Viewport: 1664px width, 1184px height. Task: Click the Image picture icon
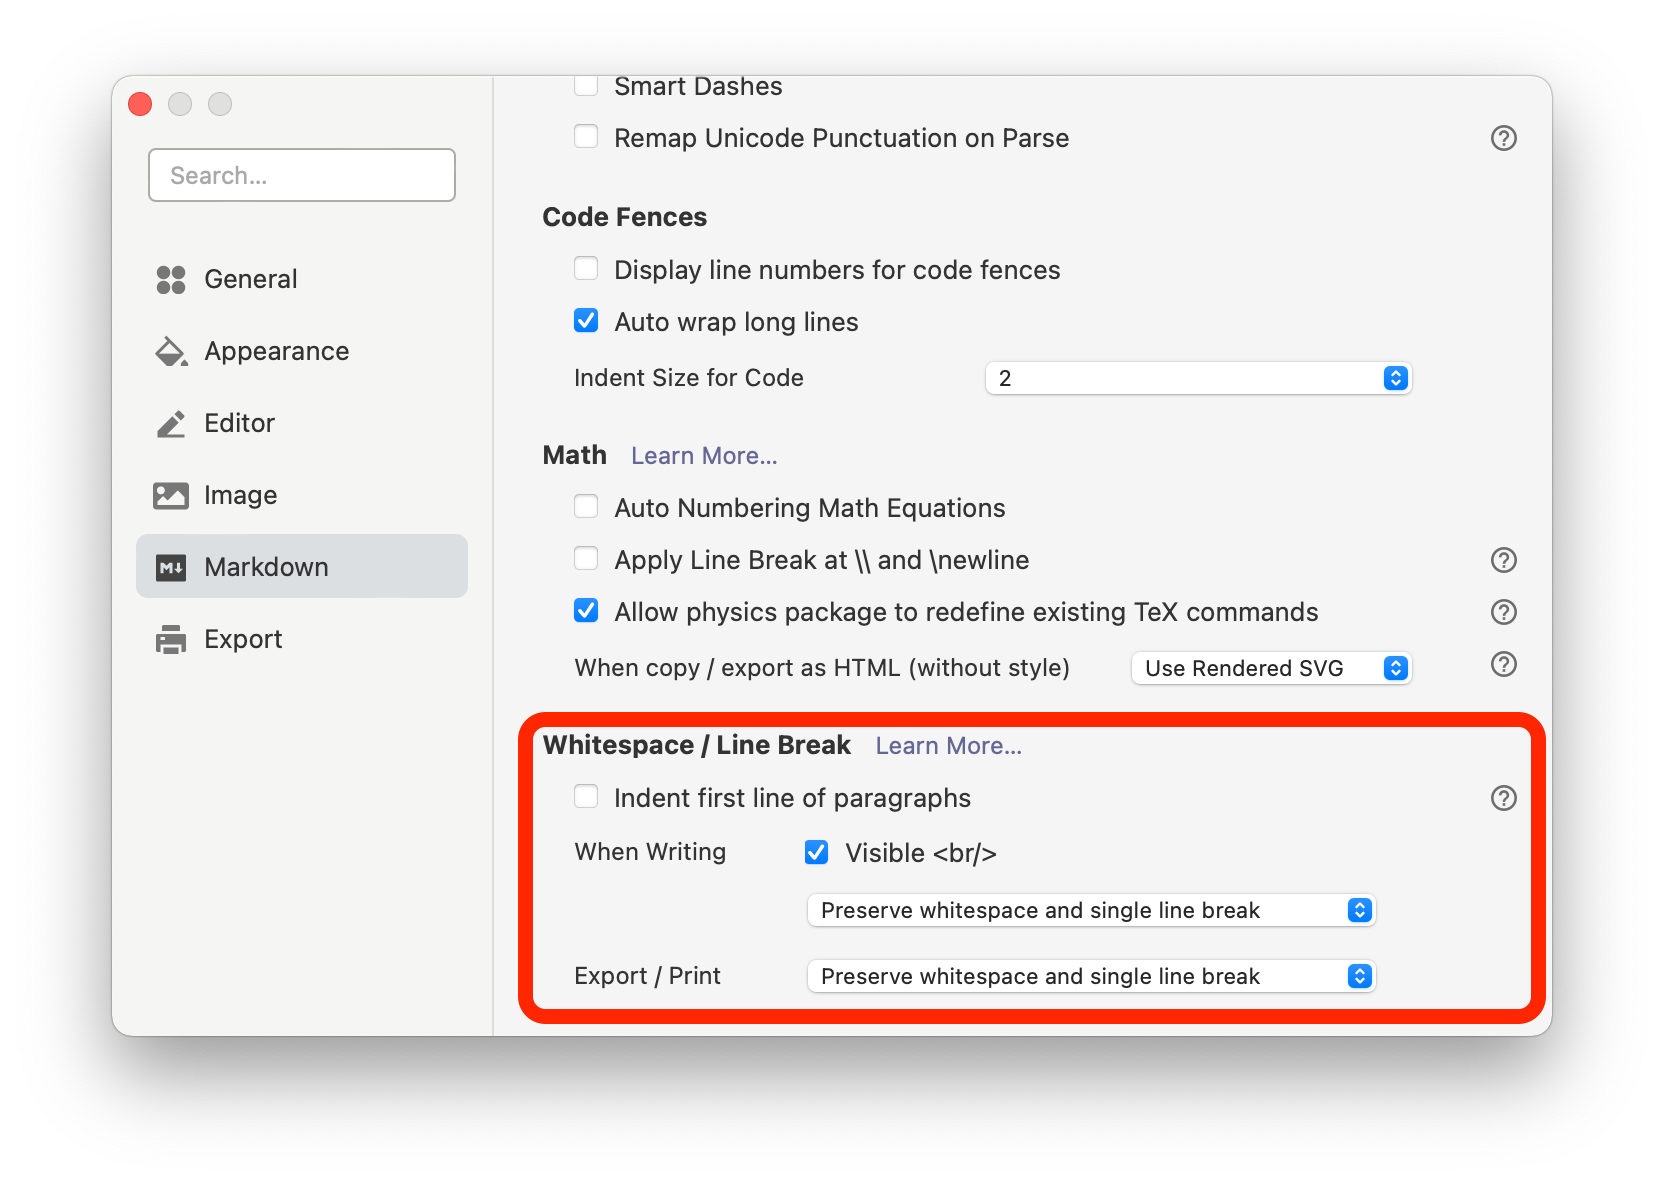click(171, 496)
